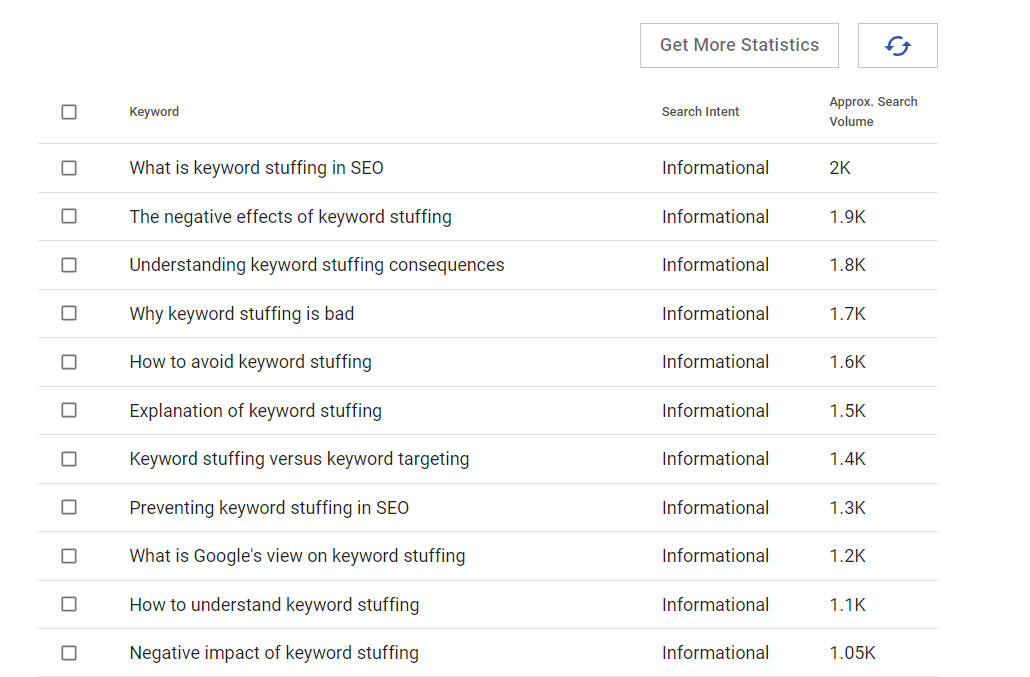
Task: Tick 'Keyword stuffing versus keyword targeting' checkbox
Action: pyautogui.click(x=69, y=459)
